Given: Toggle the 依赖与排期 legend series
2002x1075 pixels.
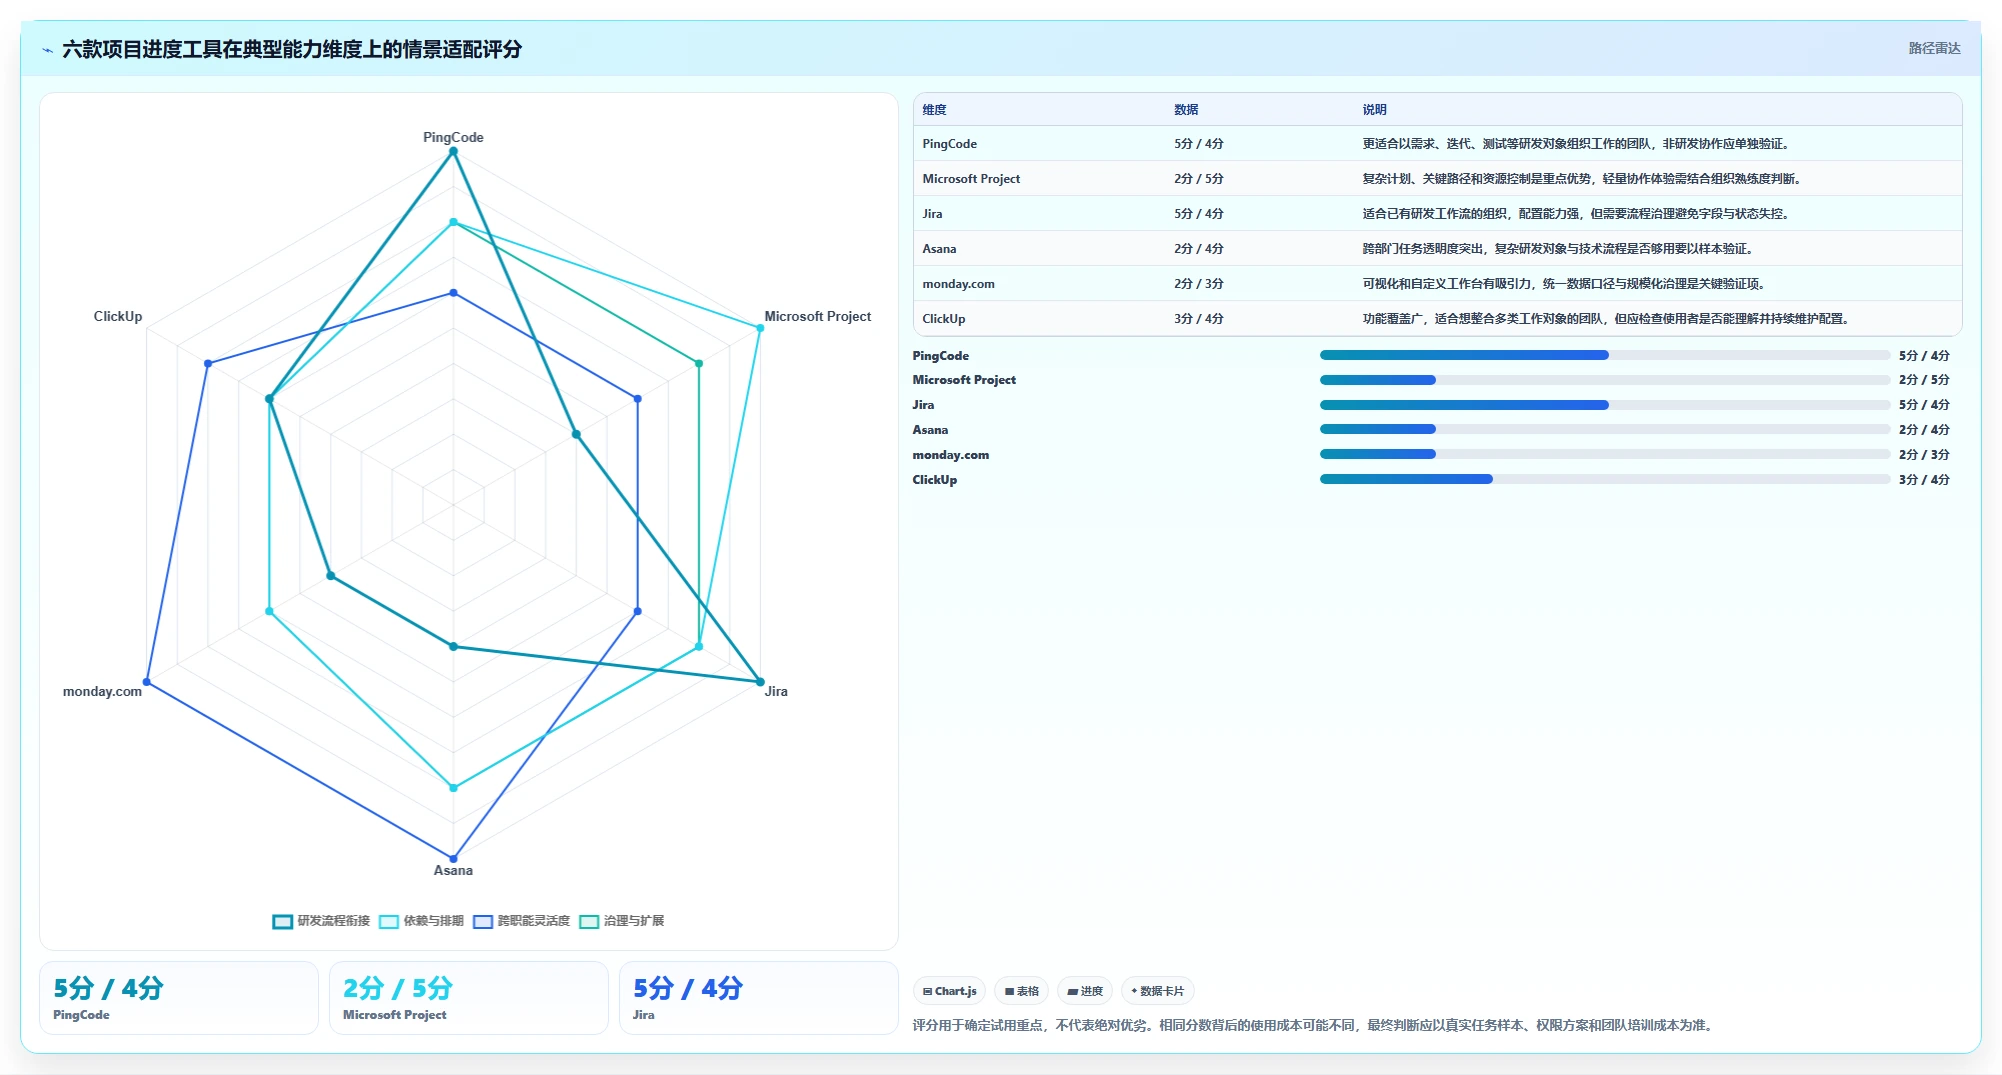Looking at the screenshot, I should click(421, 921).
